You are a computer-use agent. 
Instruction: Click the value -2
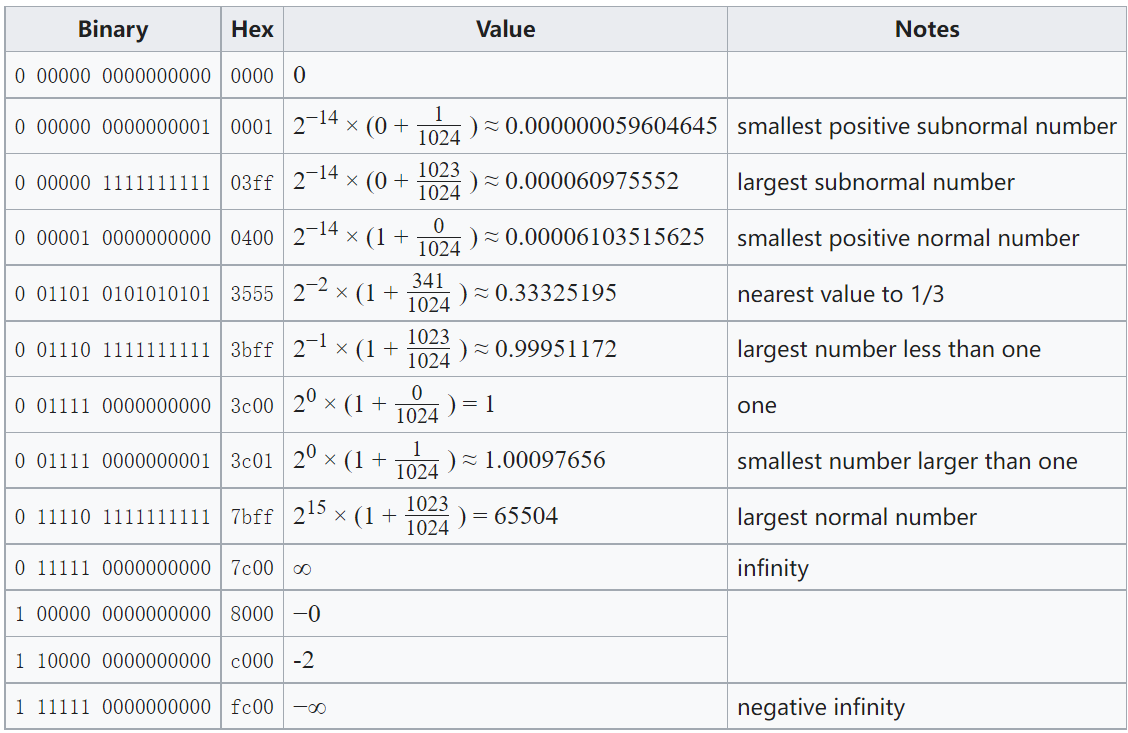pyautogui.click(x=304, y=660)
